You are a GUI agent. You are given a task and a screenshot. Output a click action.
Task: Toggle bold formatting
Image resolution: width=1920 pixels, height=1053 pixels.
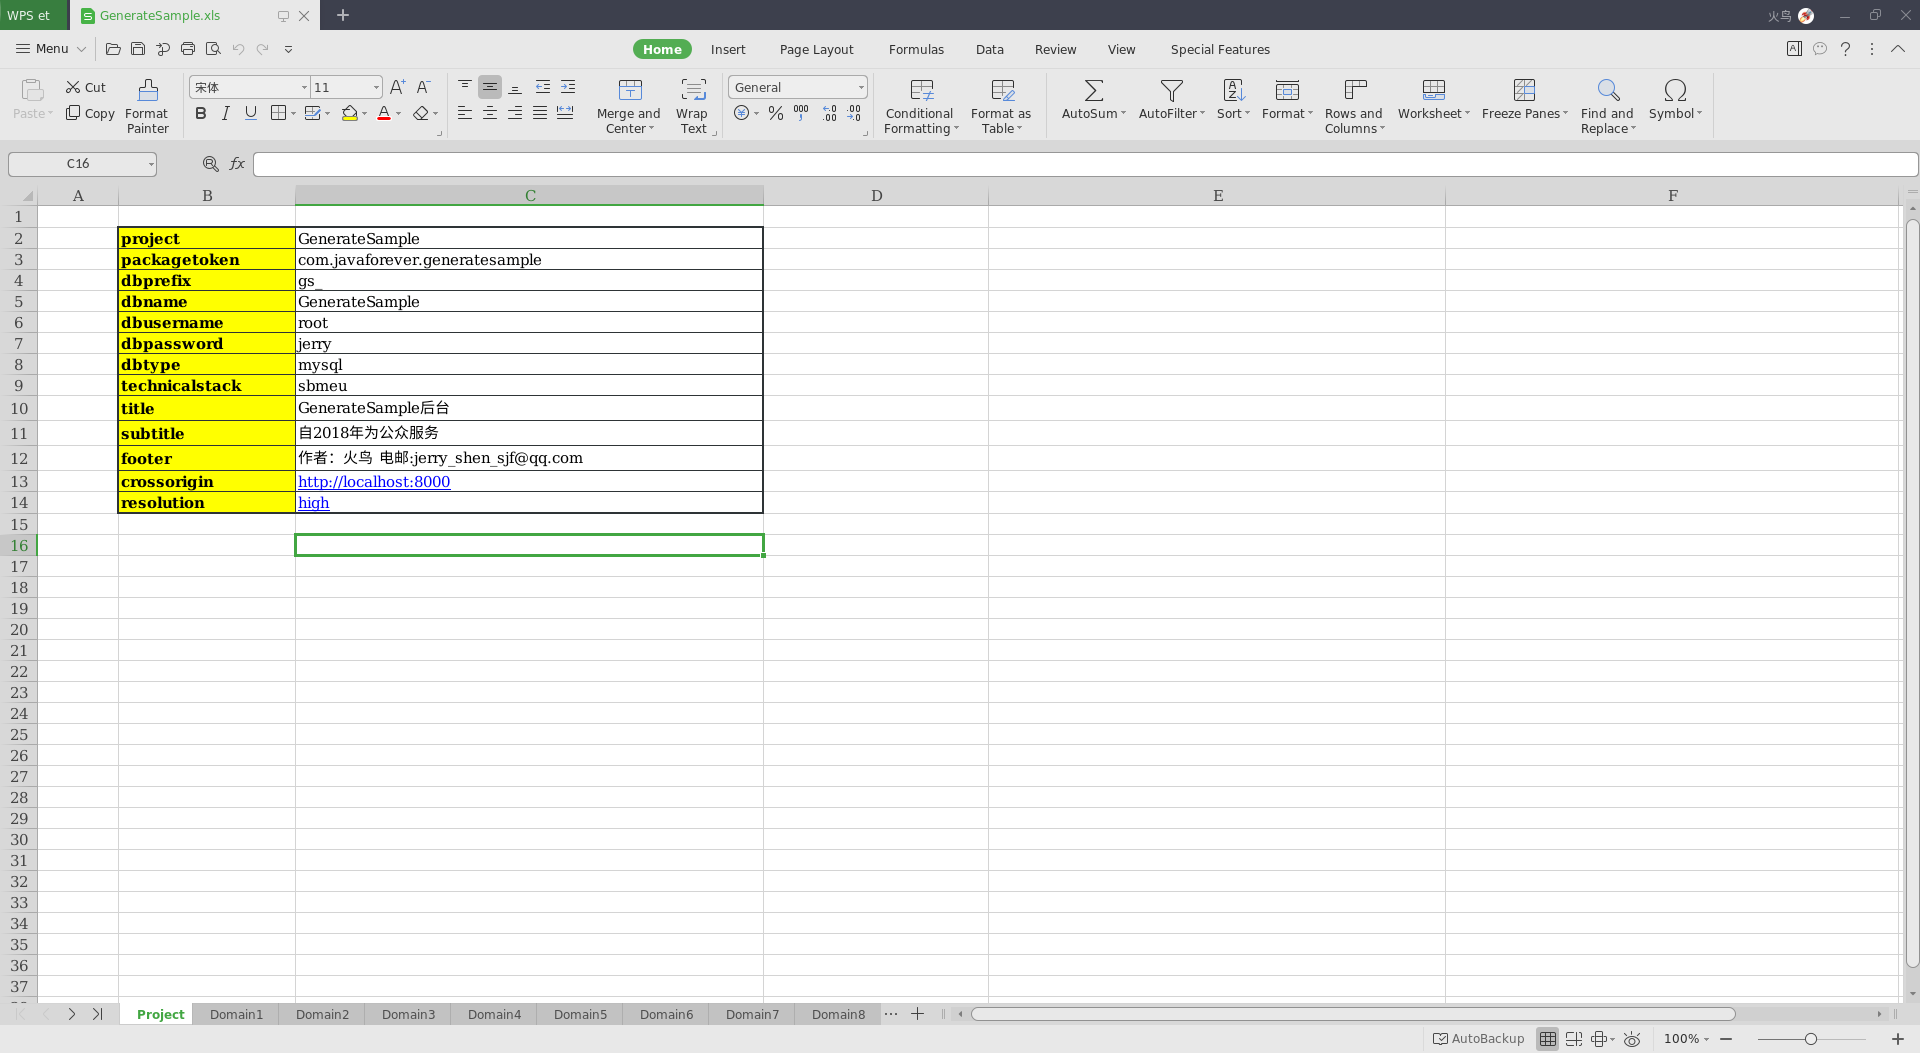coord(201,113)
